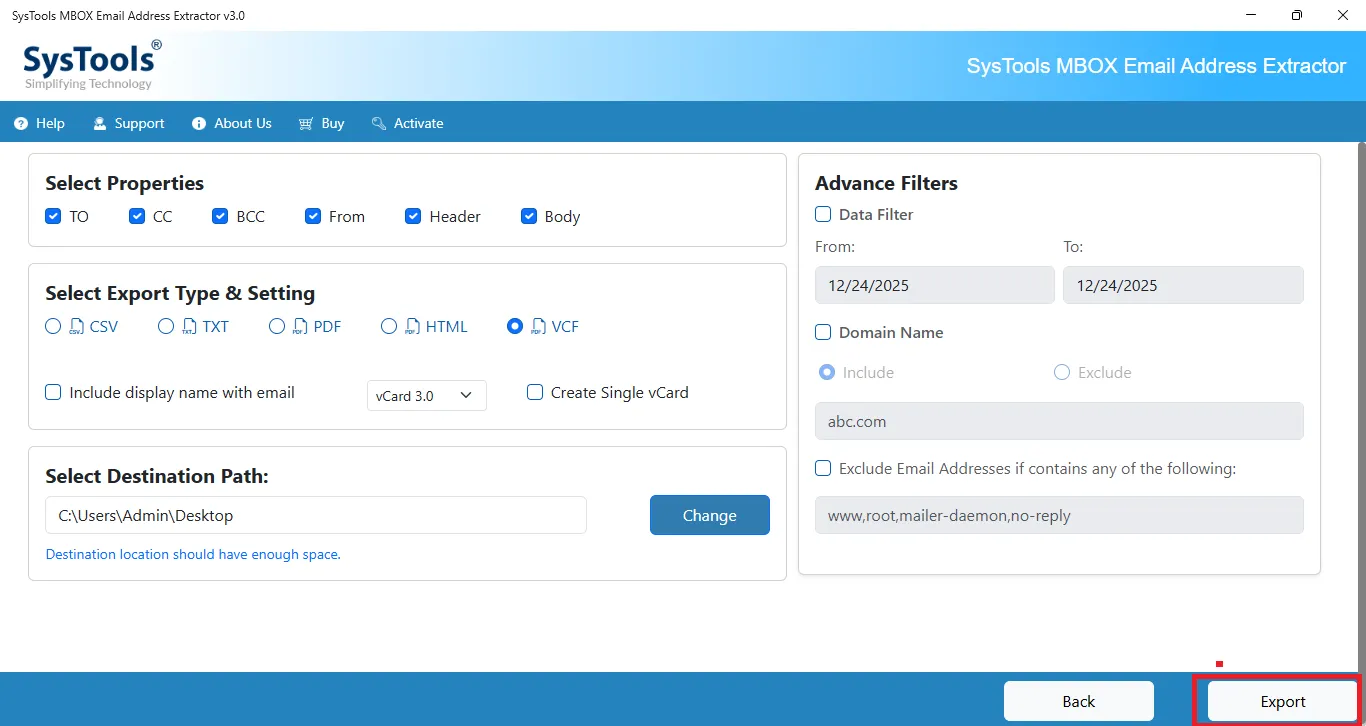Open the Buy menu item
This screenshot has width=1366, height=726.
[321, 124]
